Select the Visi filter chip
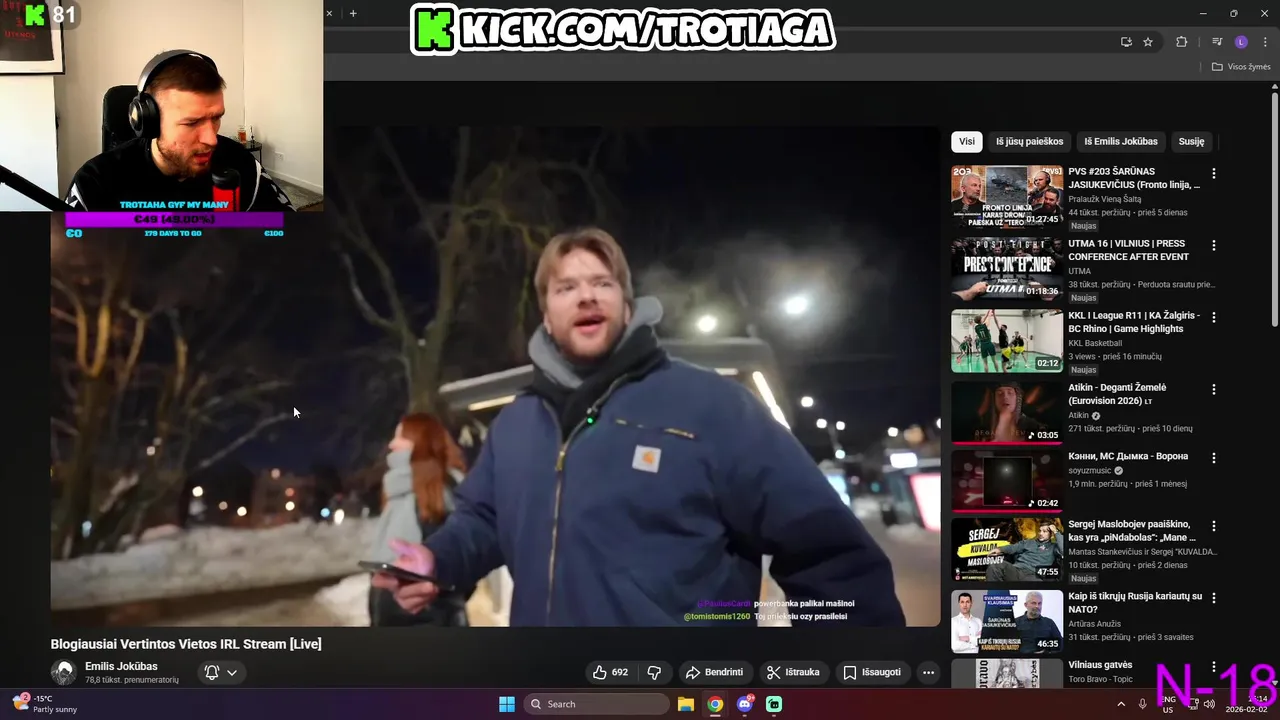 (x=967, y=142)
